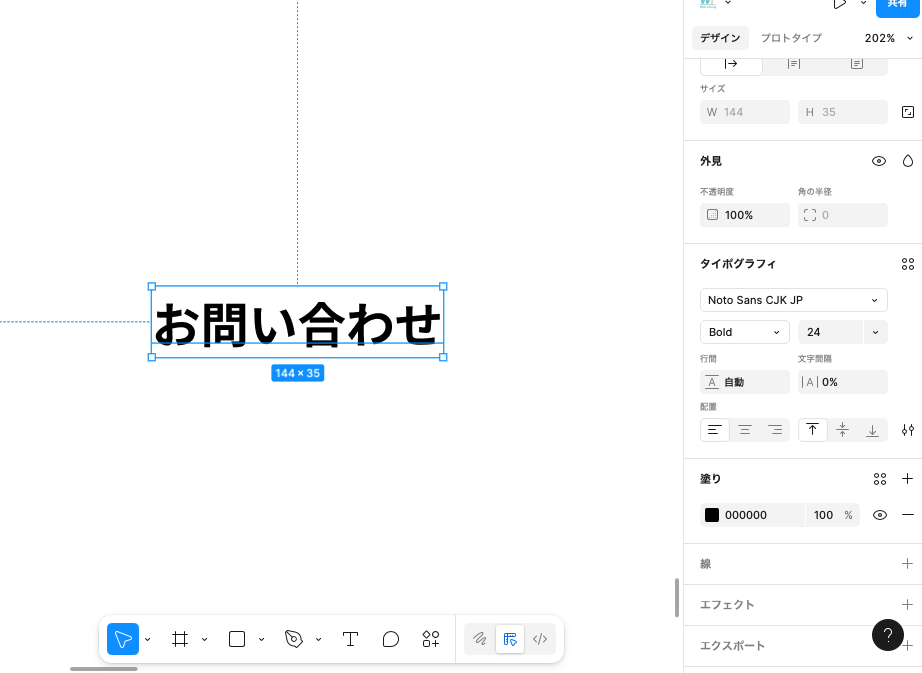Screen dimensions: 922x673
Task: Select the Frame tool in bottom toolbar
Action: click(180, 639)
